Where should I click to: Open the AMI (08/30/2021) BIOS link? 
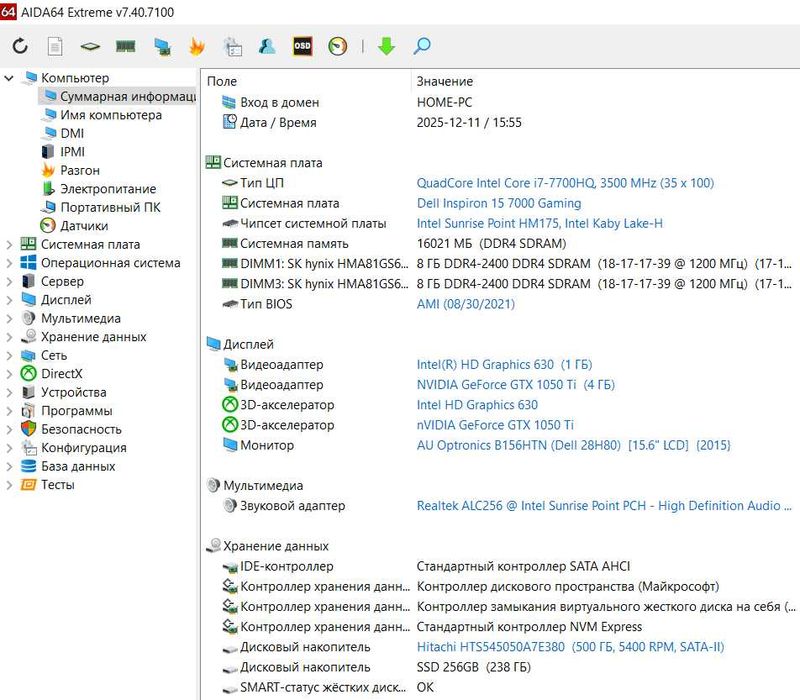[x=466, y=304]
